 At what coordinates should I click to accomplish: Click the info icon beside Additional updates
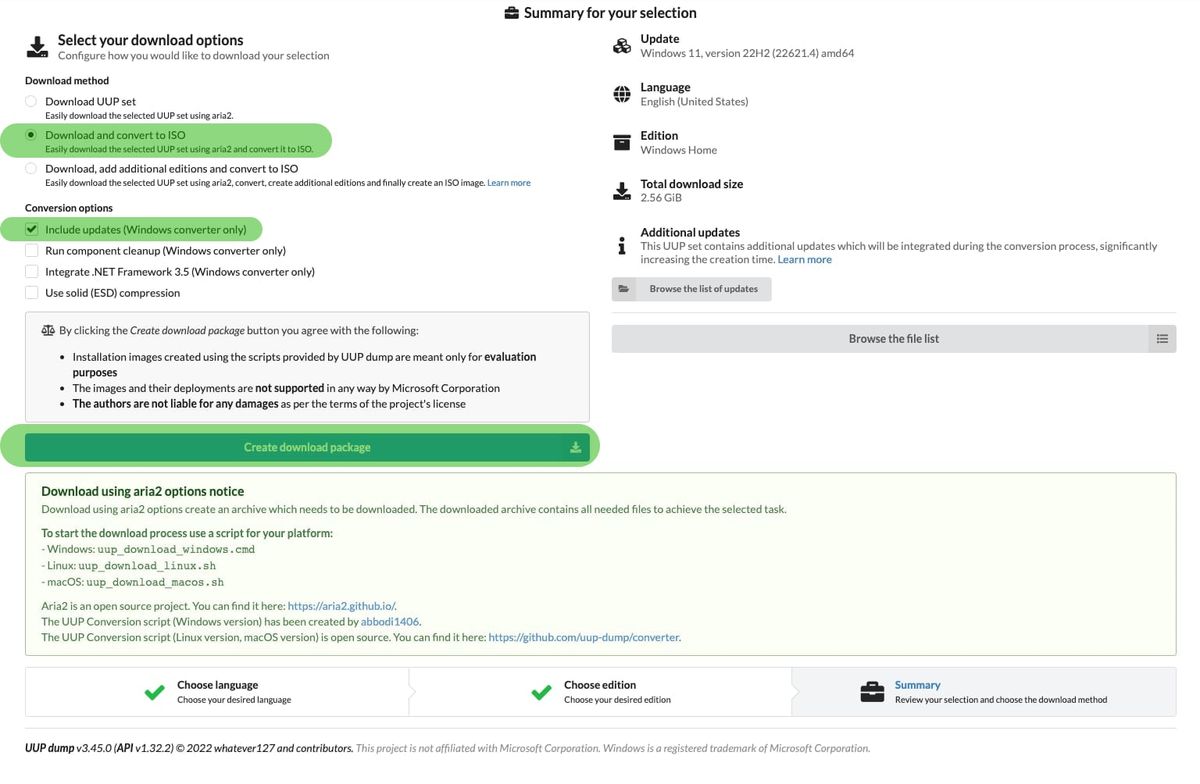[622, 245]
